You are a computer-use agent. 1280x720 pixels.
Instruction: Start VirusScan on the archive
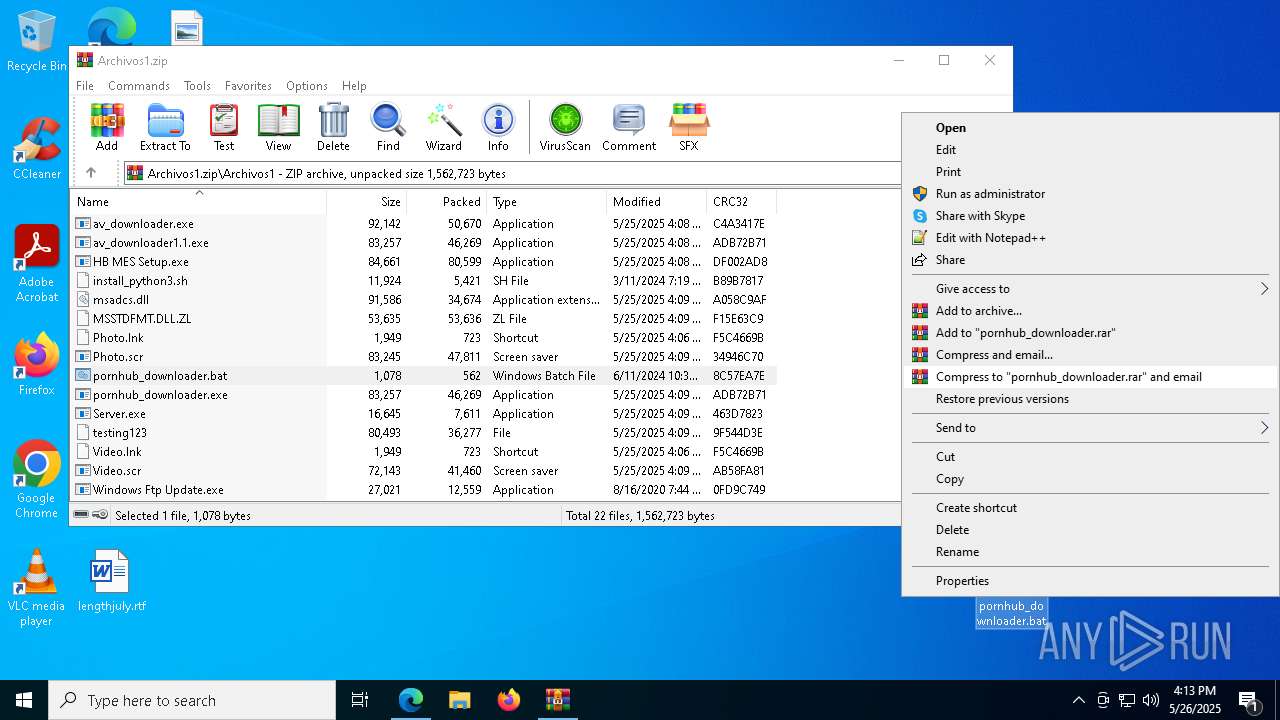pos(565,127)
